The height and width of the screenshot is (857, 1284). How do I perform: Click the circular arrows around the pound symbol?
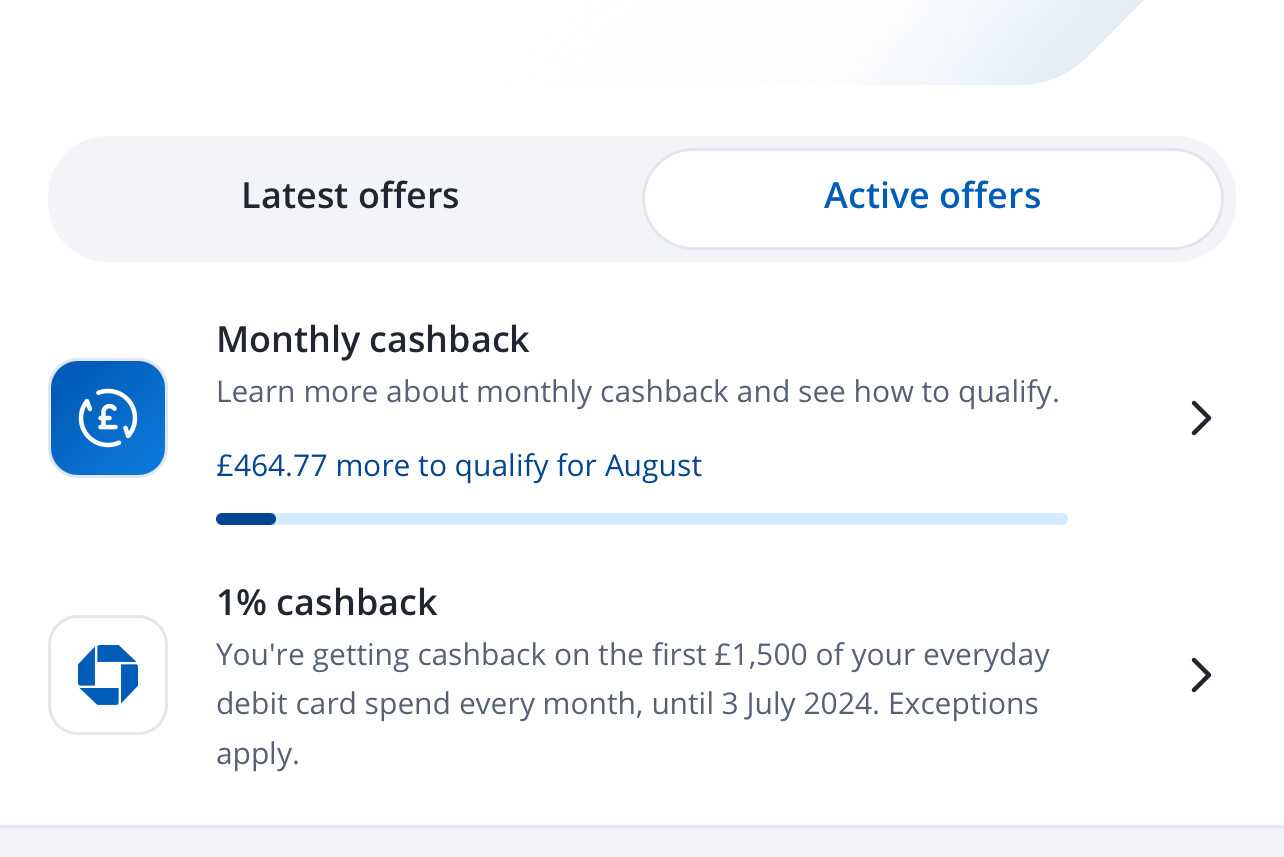coord(108,418)
